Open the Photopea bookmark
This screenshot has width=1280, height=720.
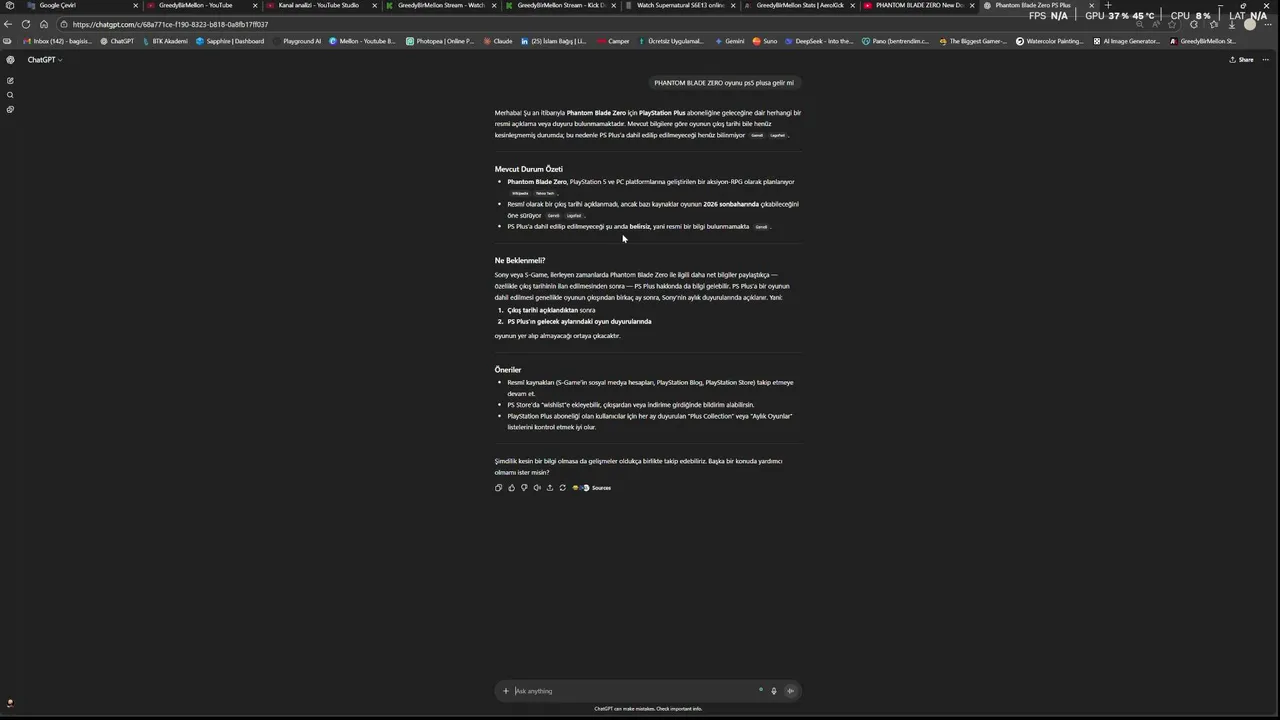click(x=440, y=41)
